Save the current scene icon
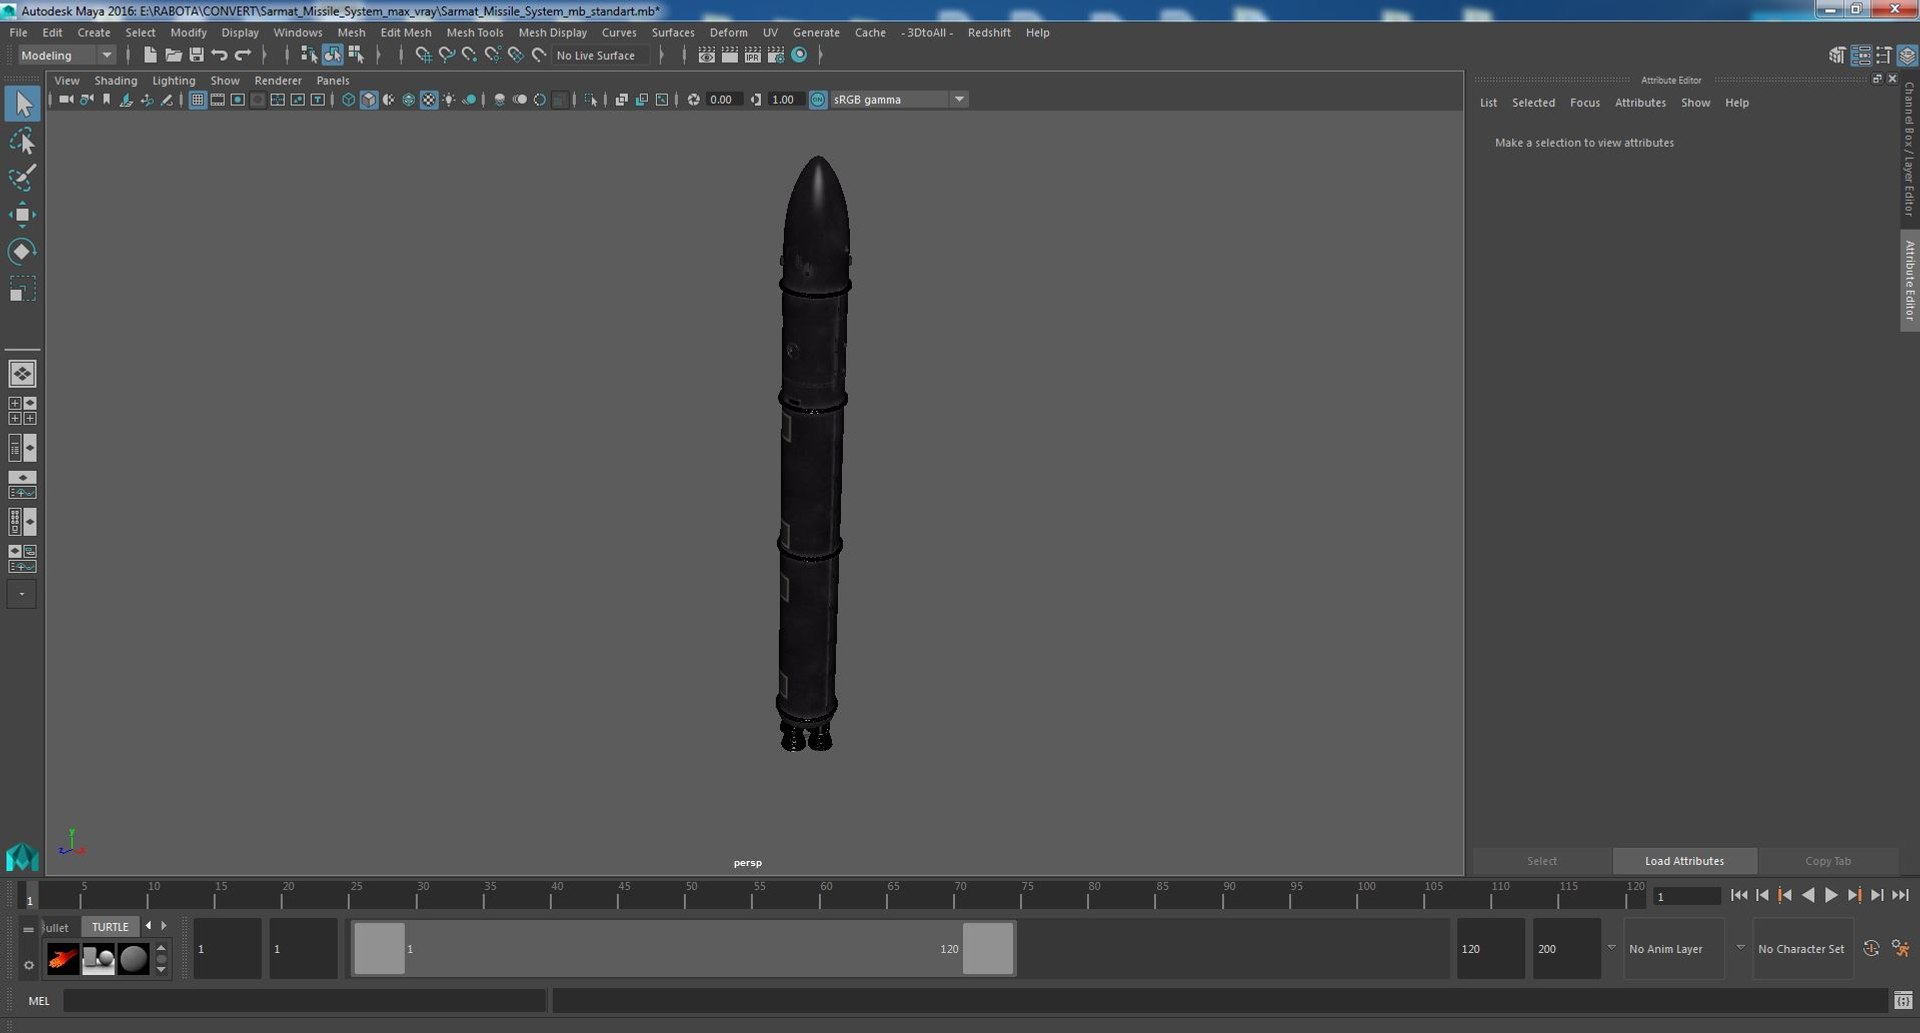The image size is (1920, 1033). 196,55
